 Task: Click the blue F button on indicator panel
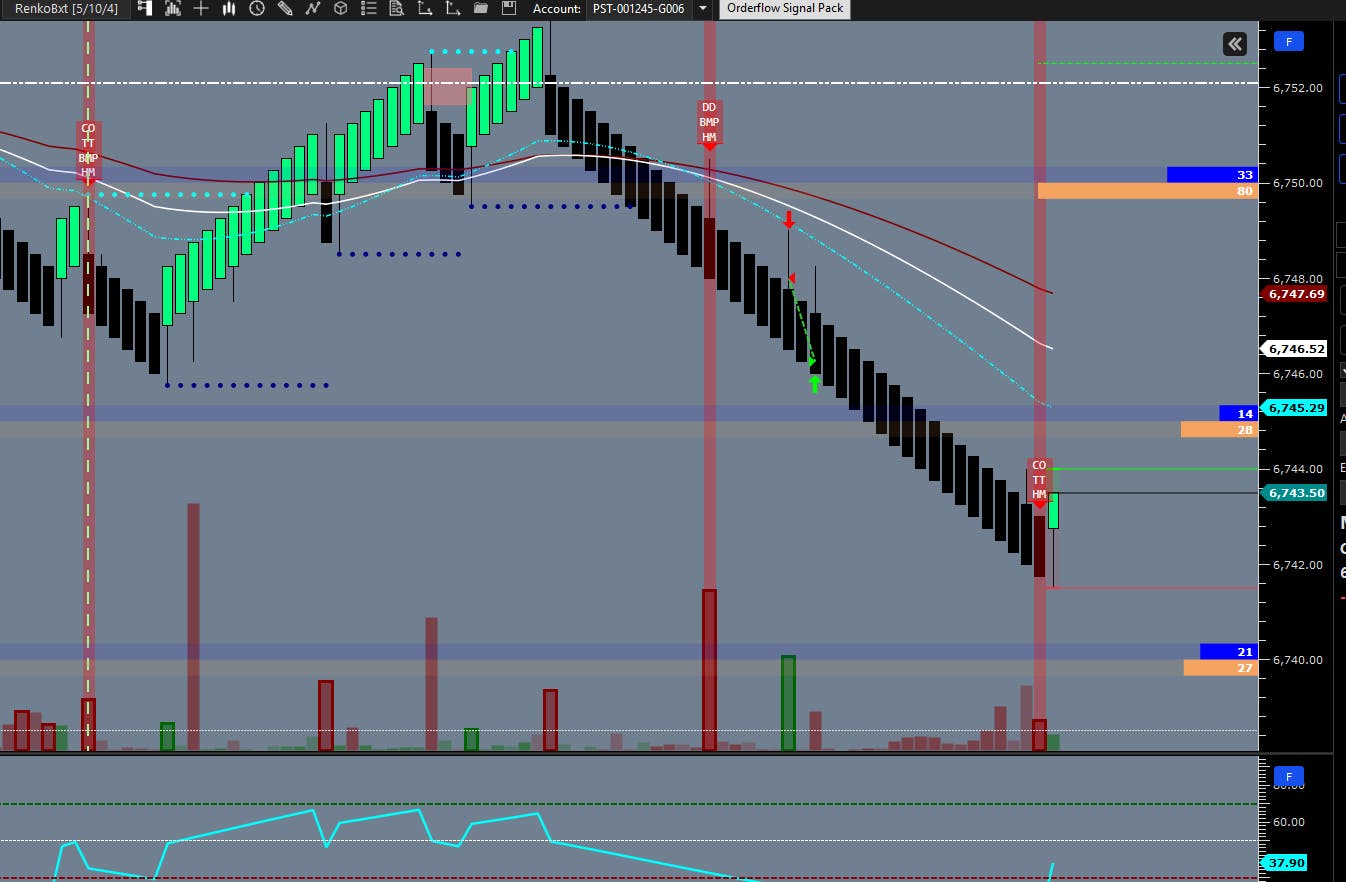coord(1288,777)
